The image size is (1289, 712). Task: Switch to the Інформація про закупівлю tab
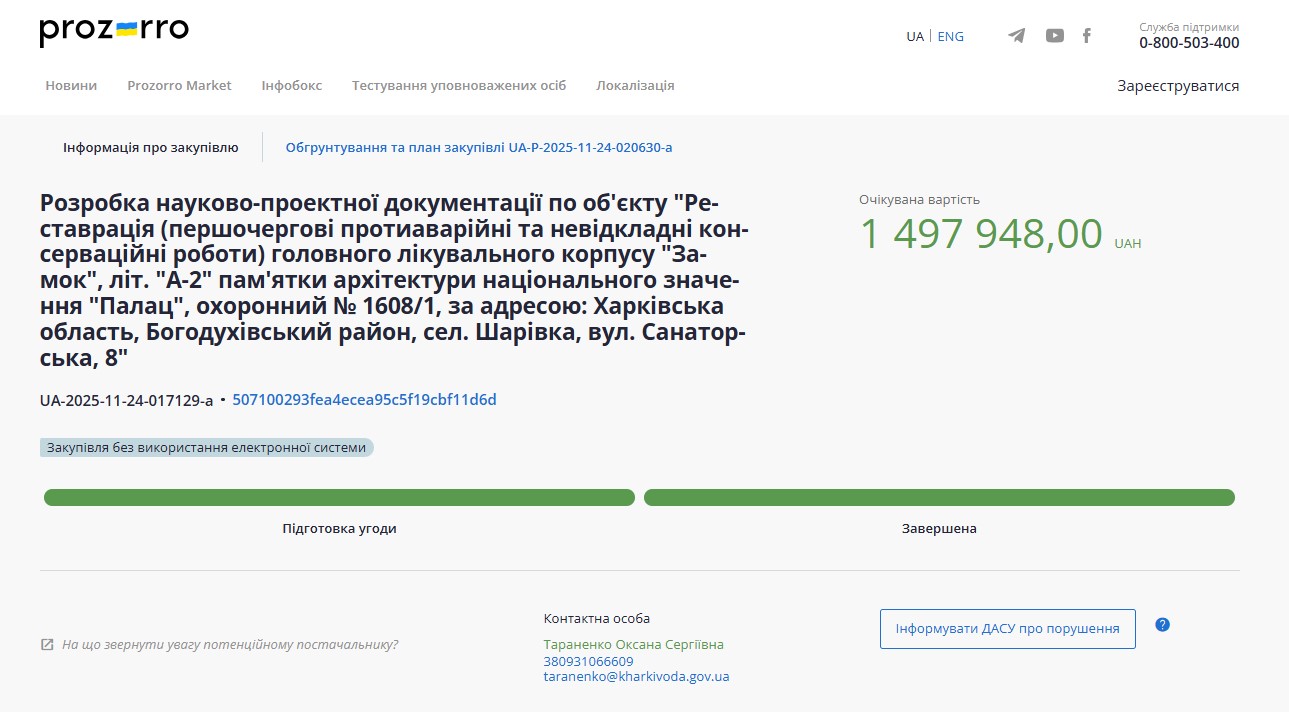tap(150, 146)
